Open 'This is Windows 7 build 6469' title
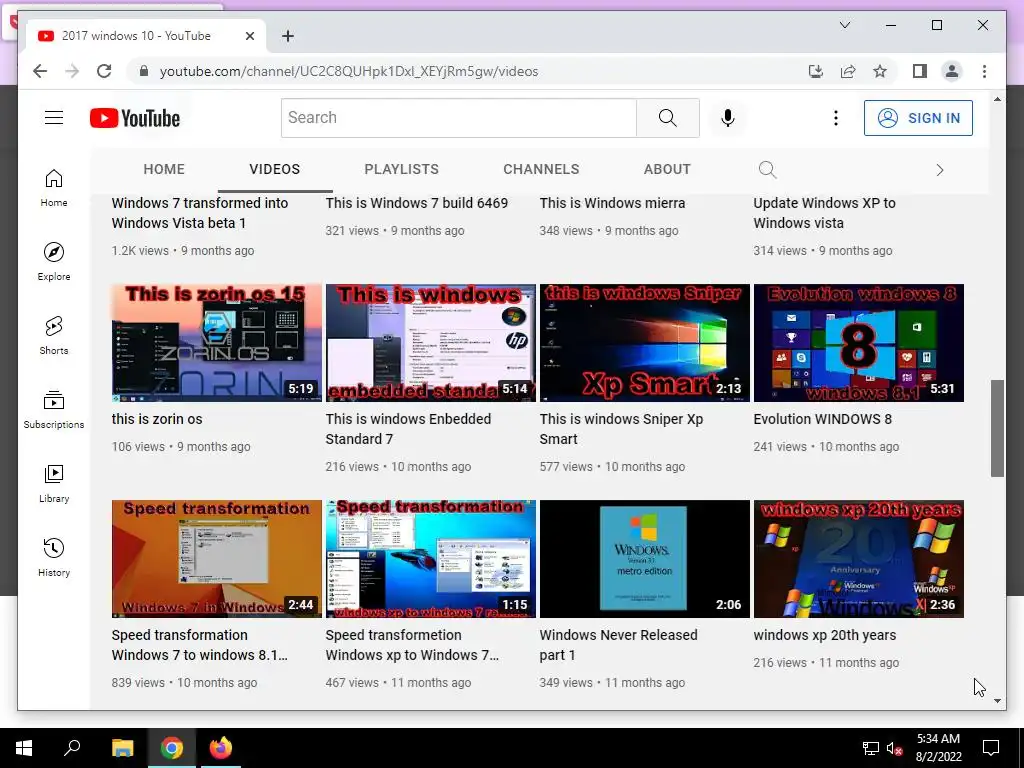 tap(417, 203)
